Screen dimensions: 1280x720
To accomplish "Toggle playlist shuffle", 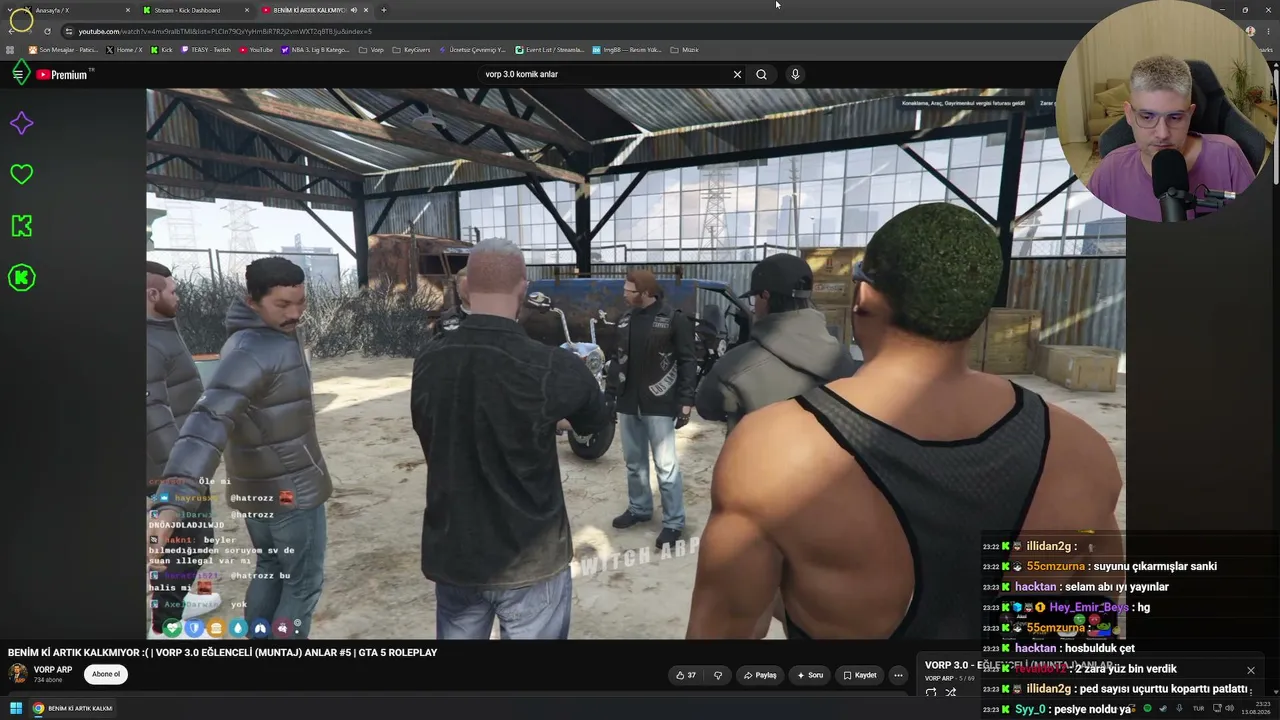I will [951, 692].
